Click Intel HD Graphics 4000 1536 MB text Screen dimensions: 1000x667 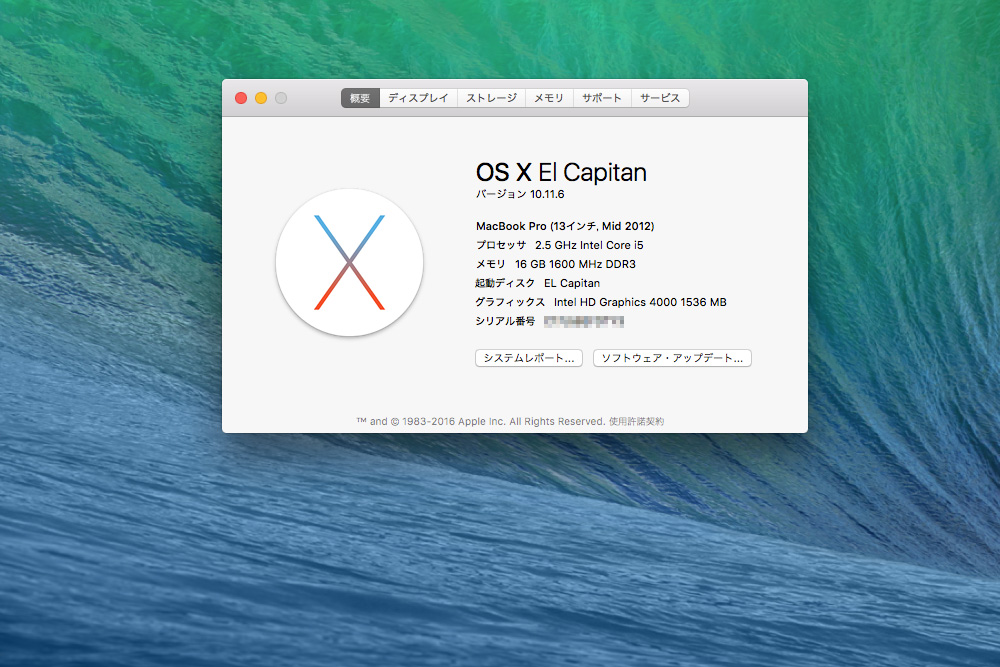[x=640, y=302]
